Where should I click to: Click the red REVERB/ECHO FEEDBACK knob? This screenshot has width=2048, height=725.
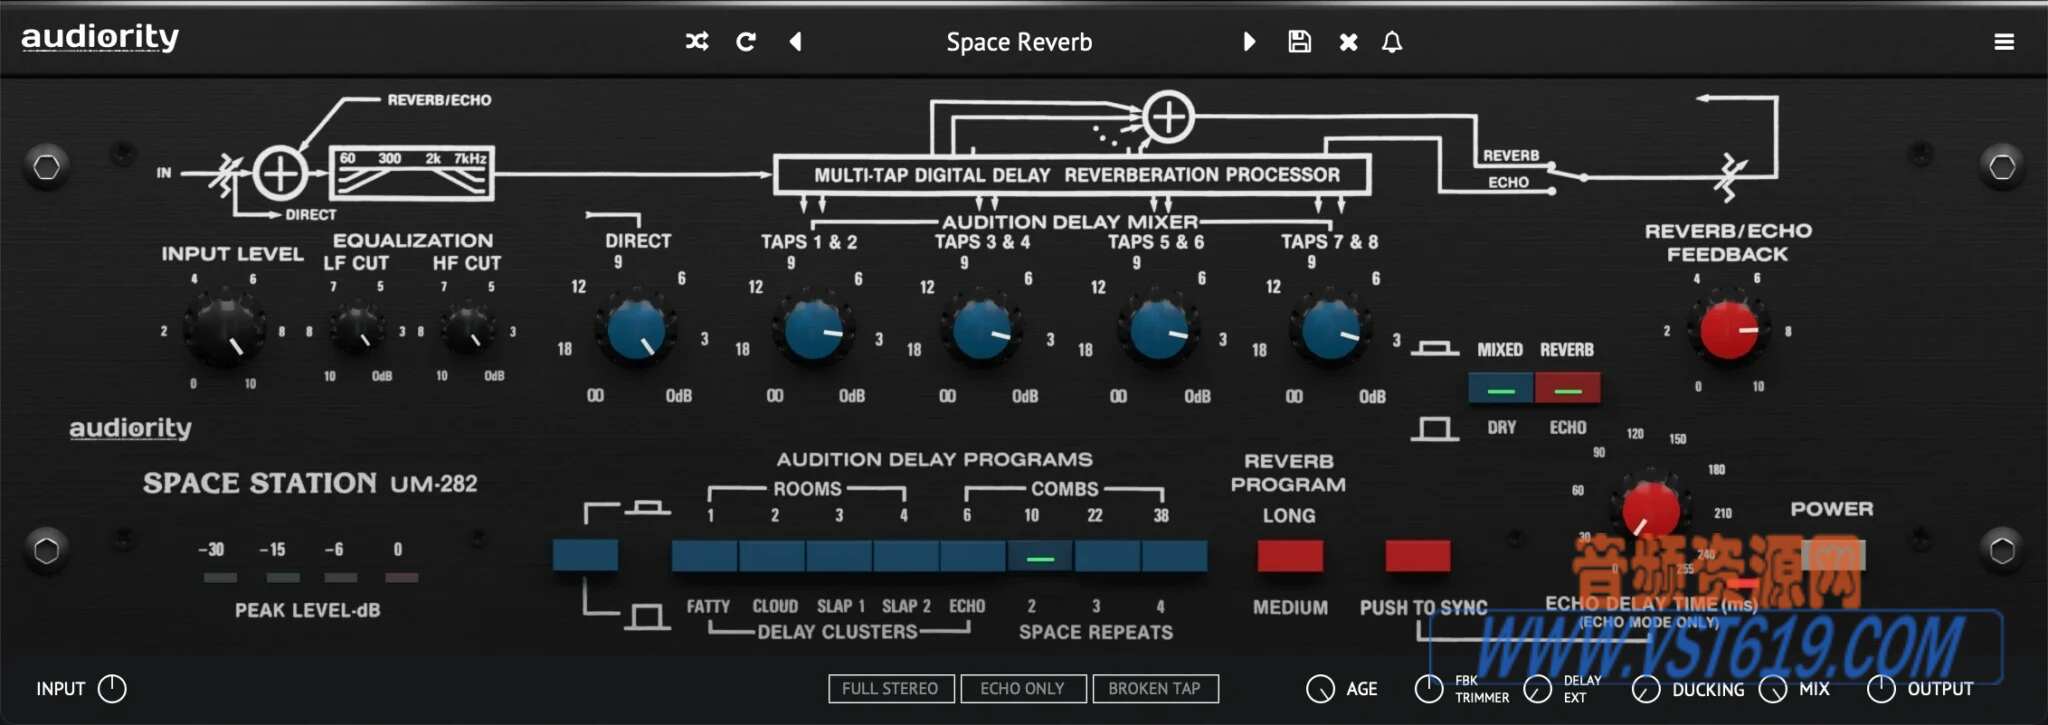tap(1729, 330)
